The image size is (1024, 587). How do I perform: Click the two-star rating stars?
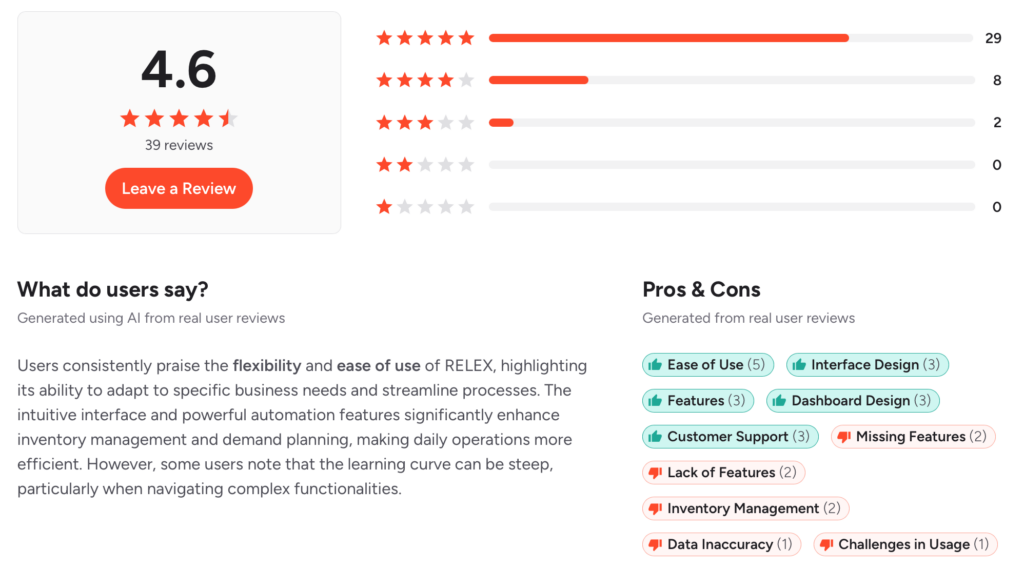pos(425,165)
